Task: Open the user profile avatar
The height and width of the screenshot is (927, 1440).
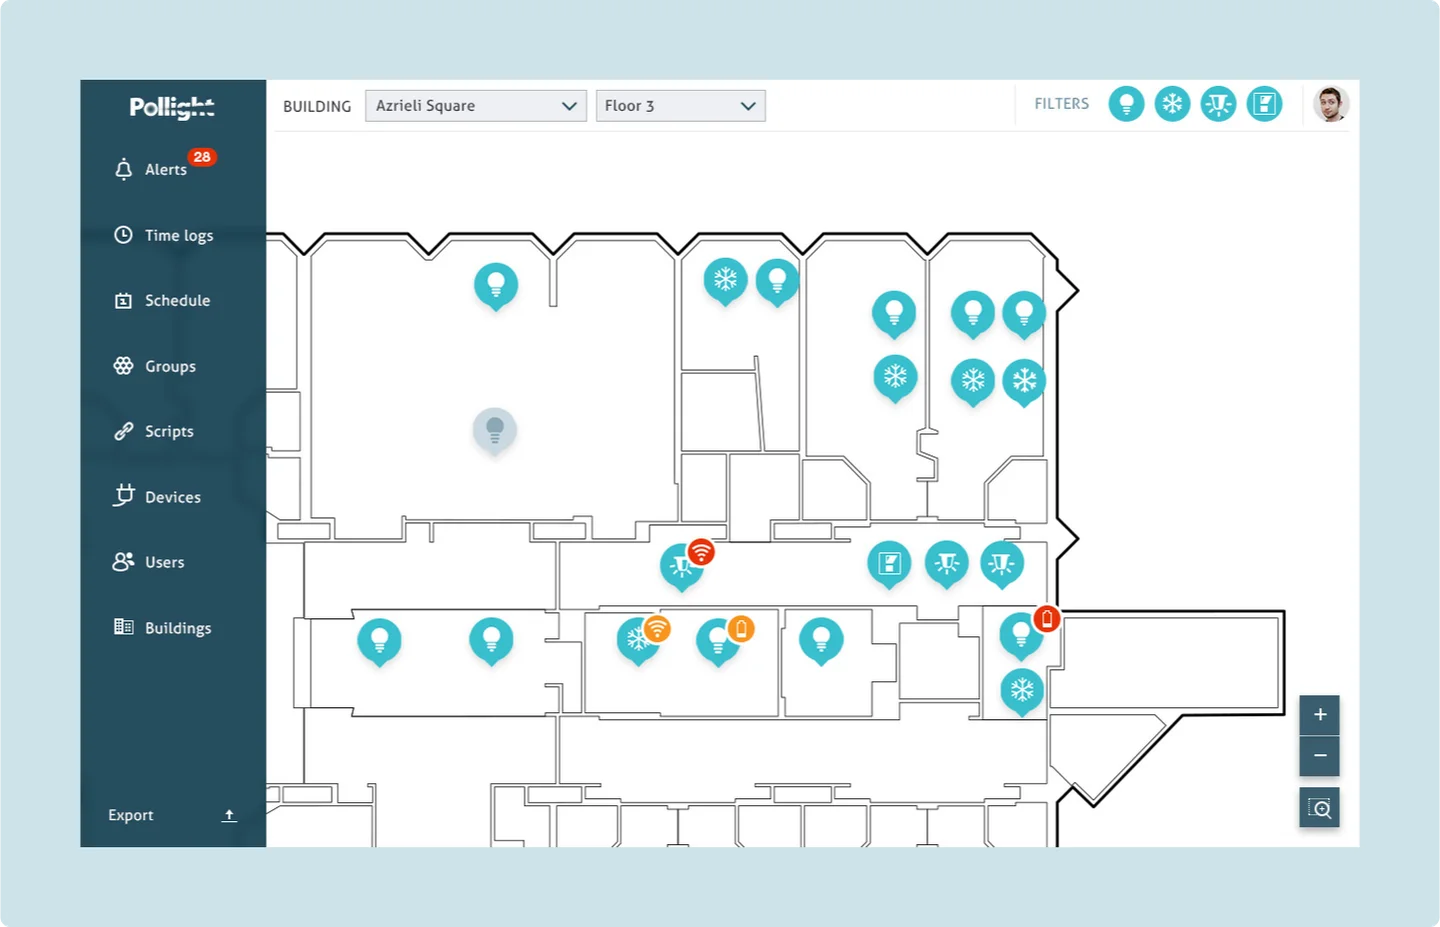Action: point(1331,103)
